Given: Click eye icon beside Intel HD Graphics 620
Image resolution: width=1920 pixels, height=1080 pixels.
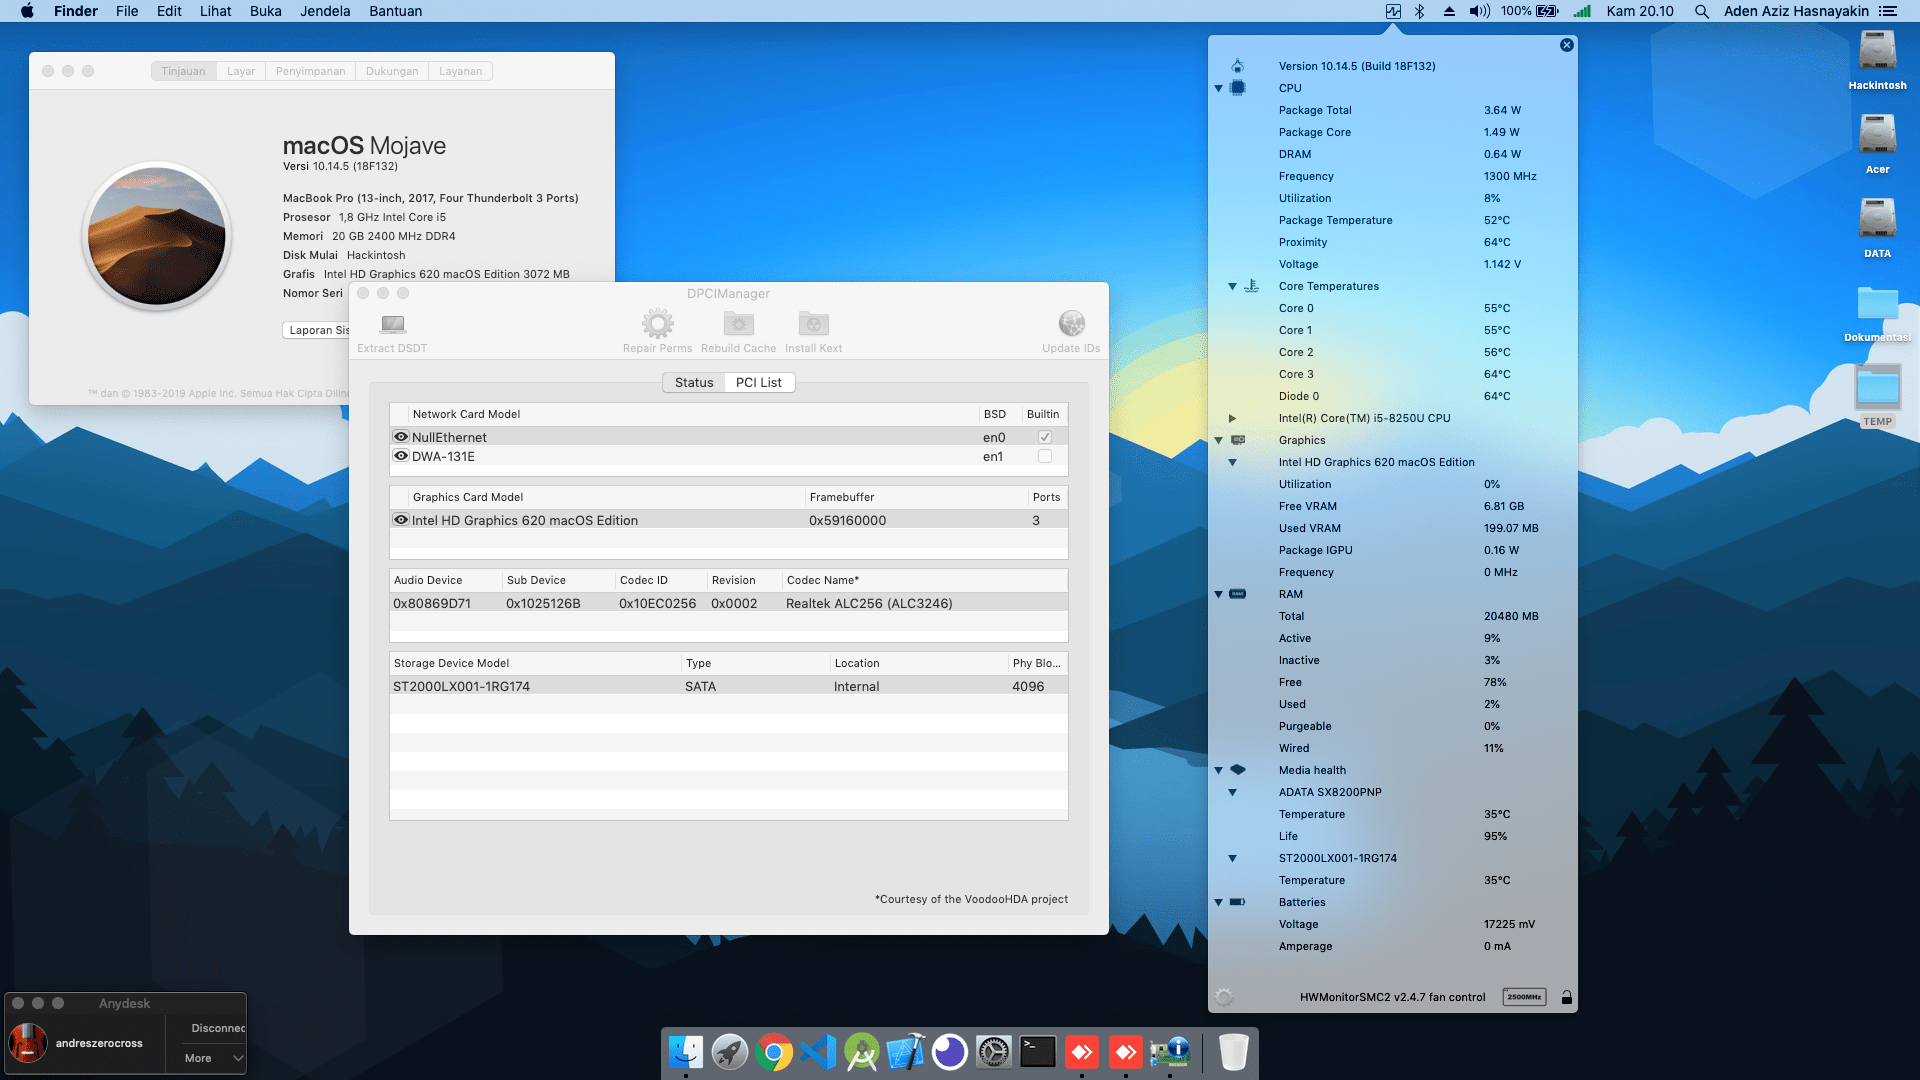Looking at the screenshot, I should [401, 520].
